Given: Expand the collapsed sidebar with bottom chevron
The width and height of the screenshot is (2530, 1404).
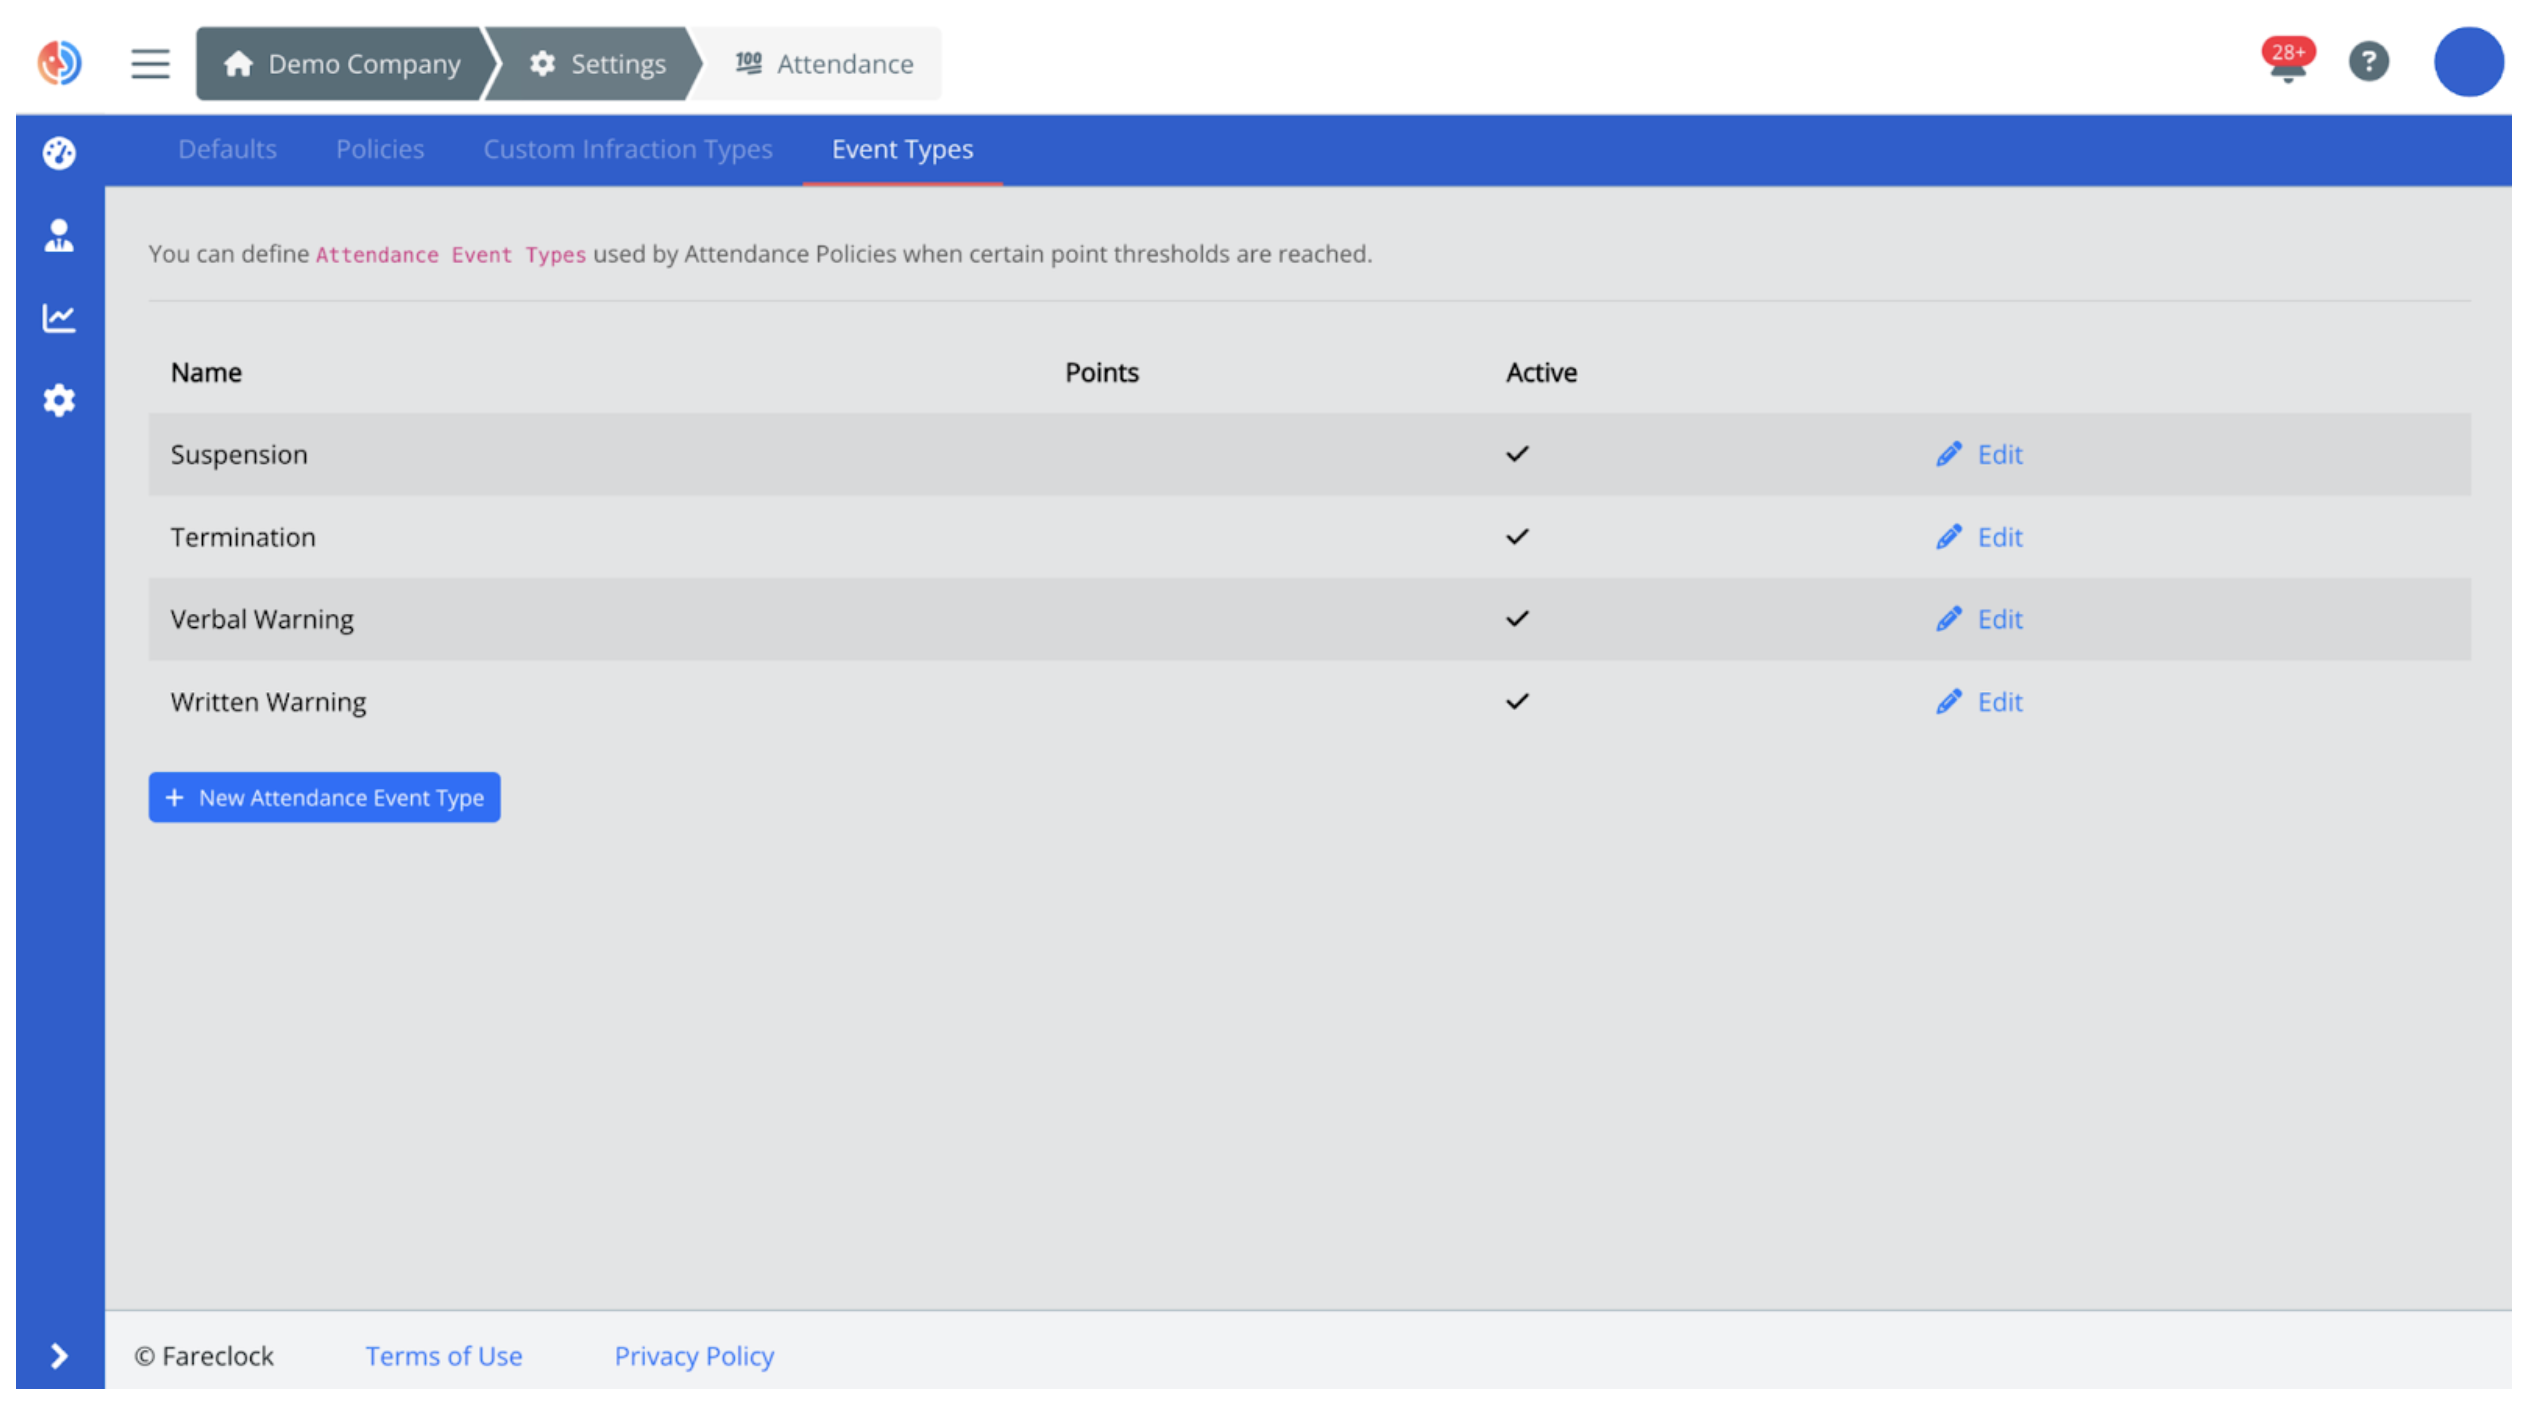Looking at the screenshot, I should point(58,1356).
